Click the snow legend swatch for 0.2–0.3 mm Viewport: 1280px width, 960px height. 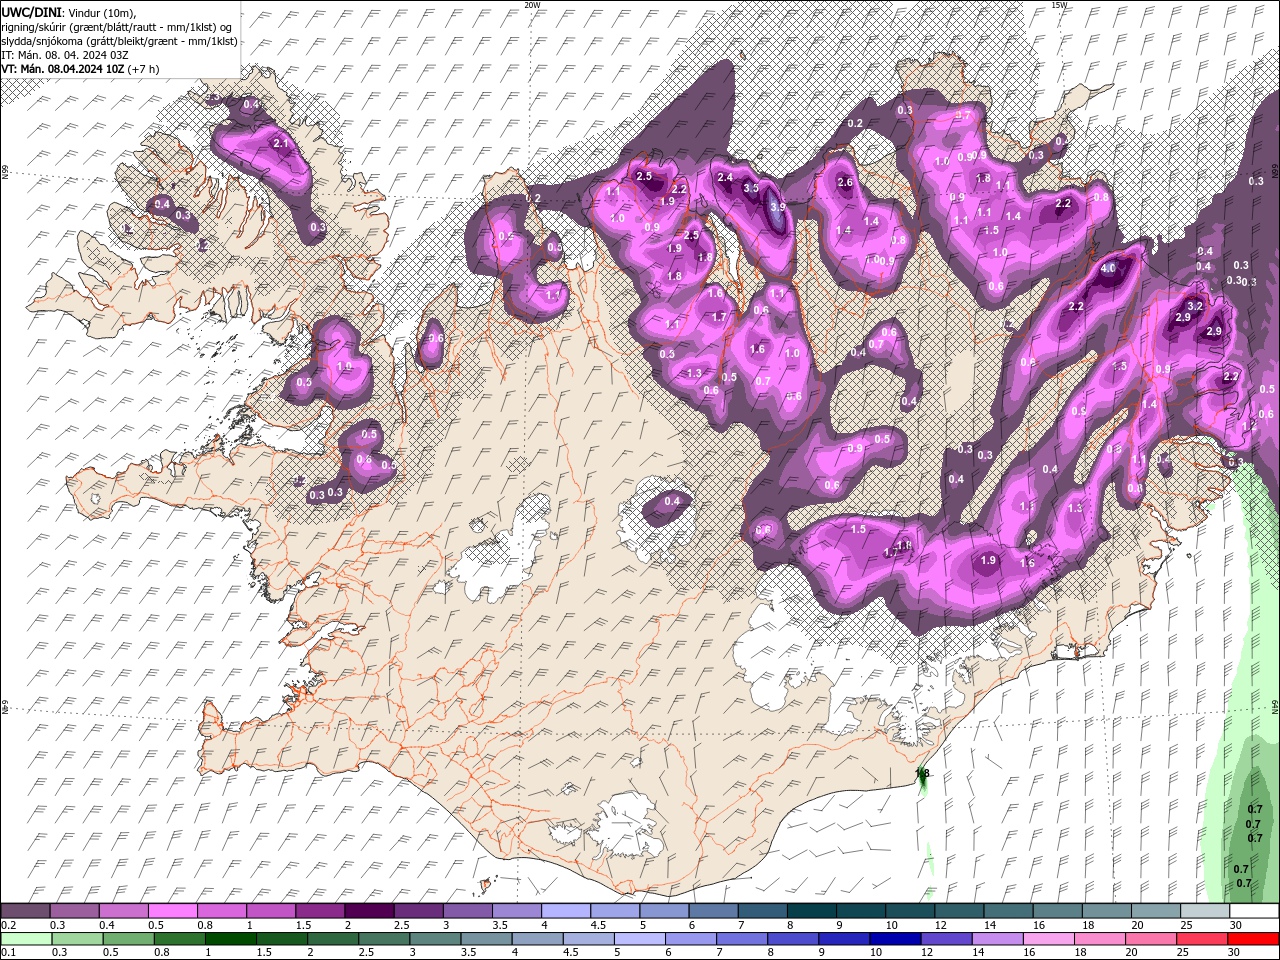point(25,911)
